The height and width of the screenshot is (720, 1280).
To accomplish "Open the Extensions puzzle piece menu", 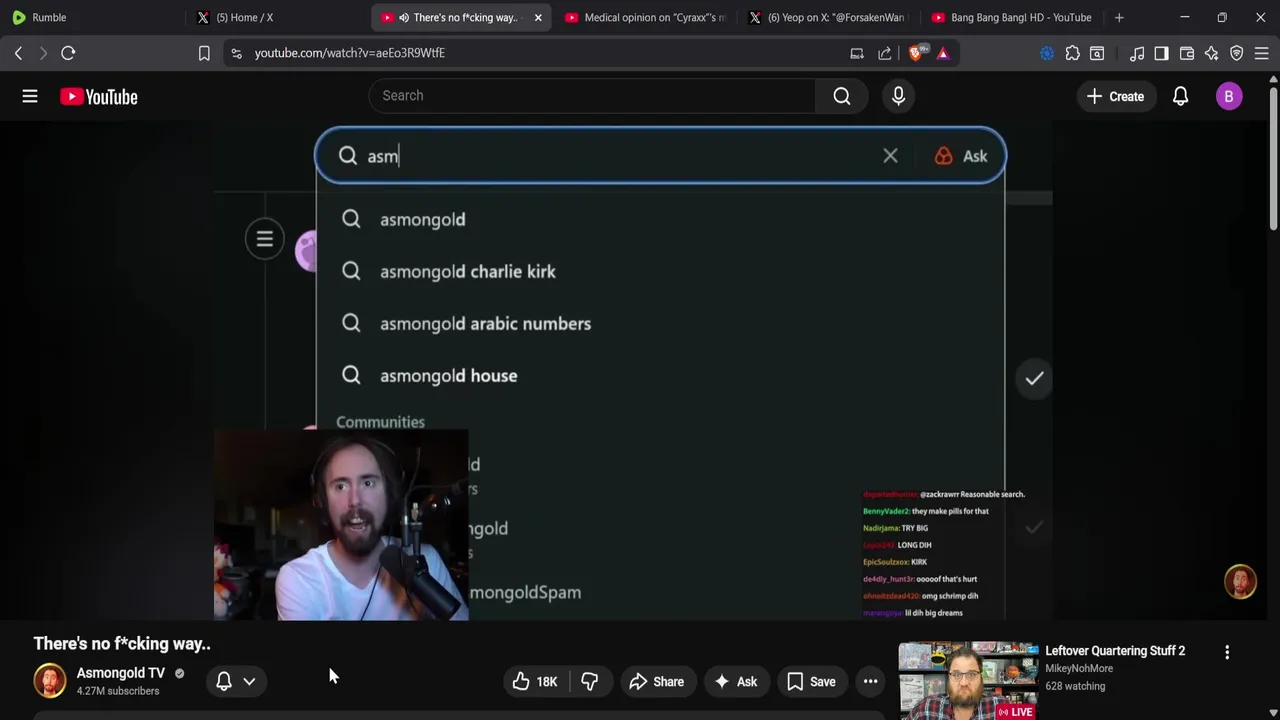I will [1072, 53].
